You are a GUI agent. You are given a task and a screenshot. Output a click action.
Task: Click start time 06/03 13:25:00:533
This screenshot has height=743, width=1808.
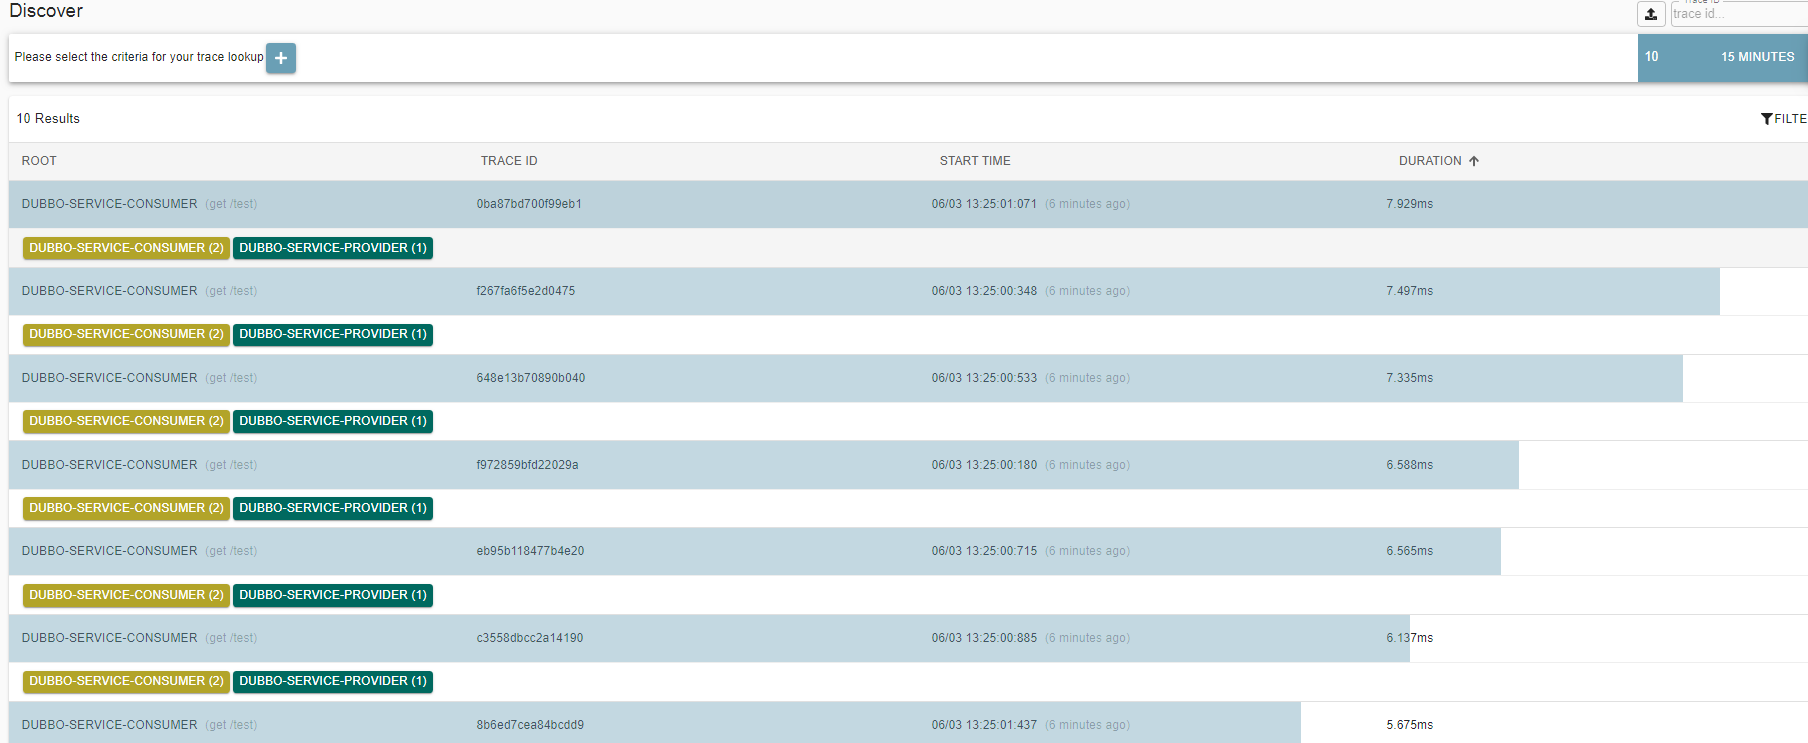pyautogui.click(x=984, y=378)
